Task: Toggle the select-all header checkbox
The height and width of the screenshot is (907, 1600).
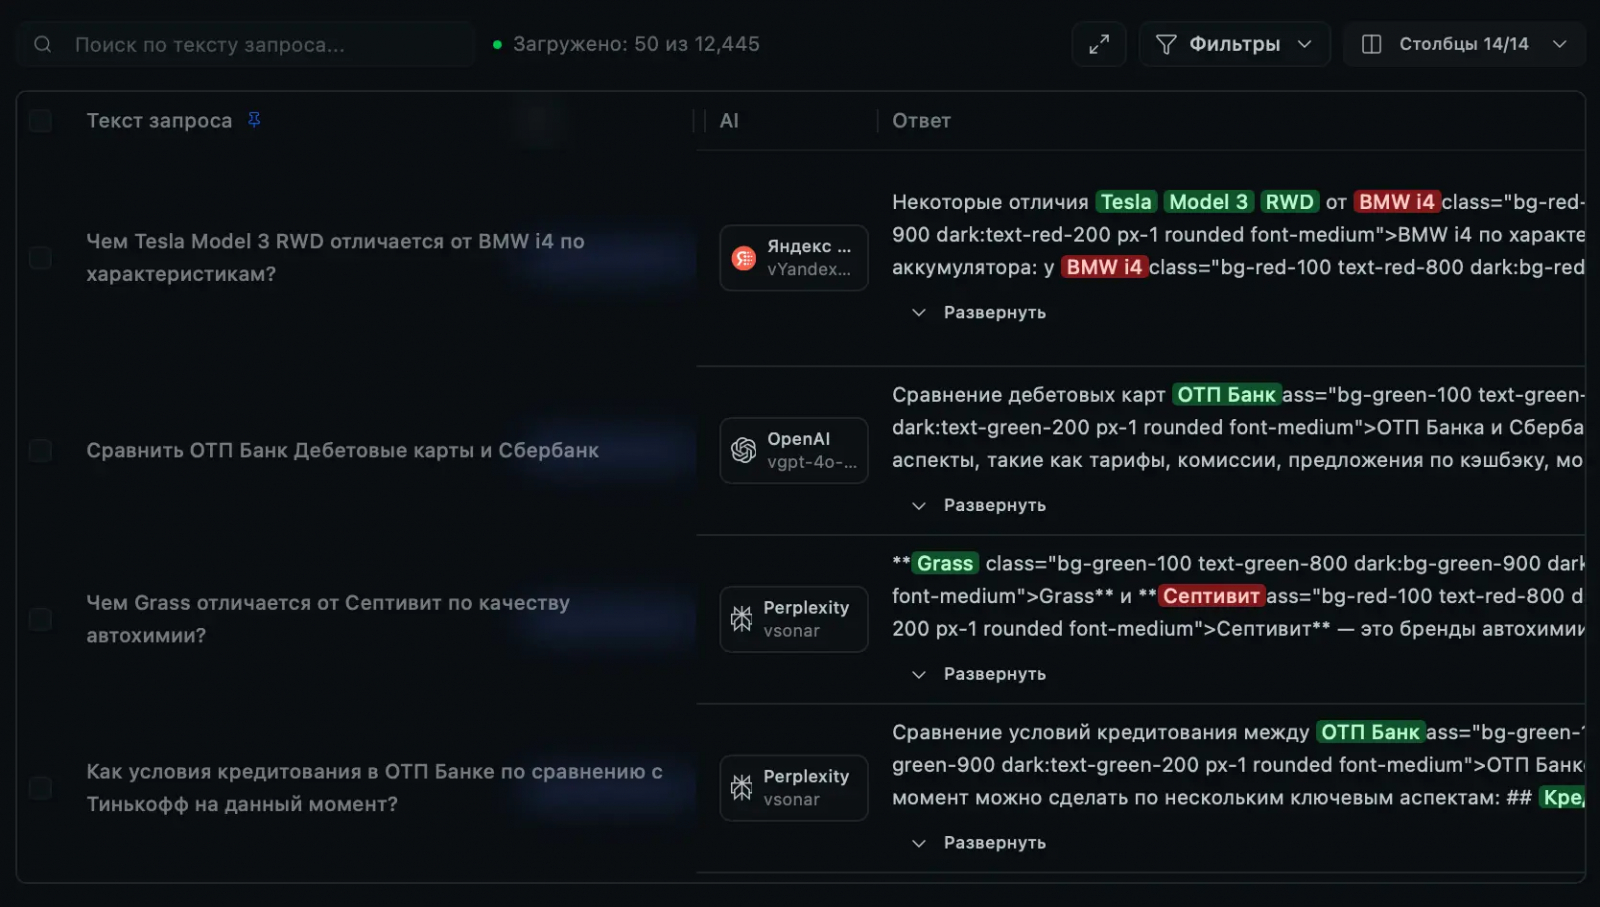Action: [x=41, y=121]
